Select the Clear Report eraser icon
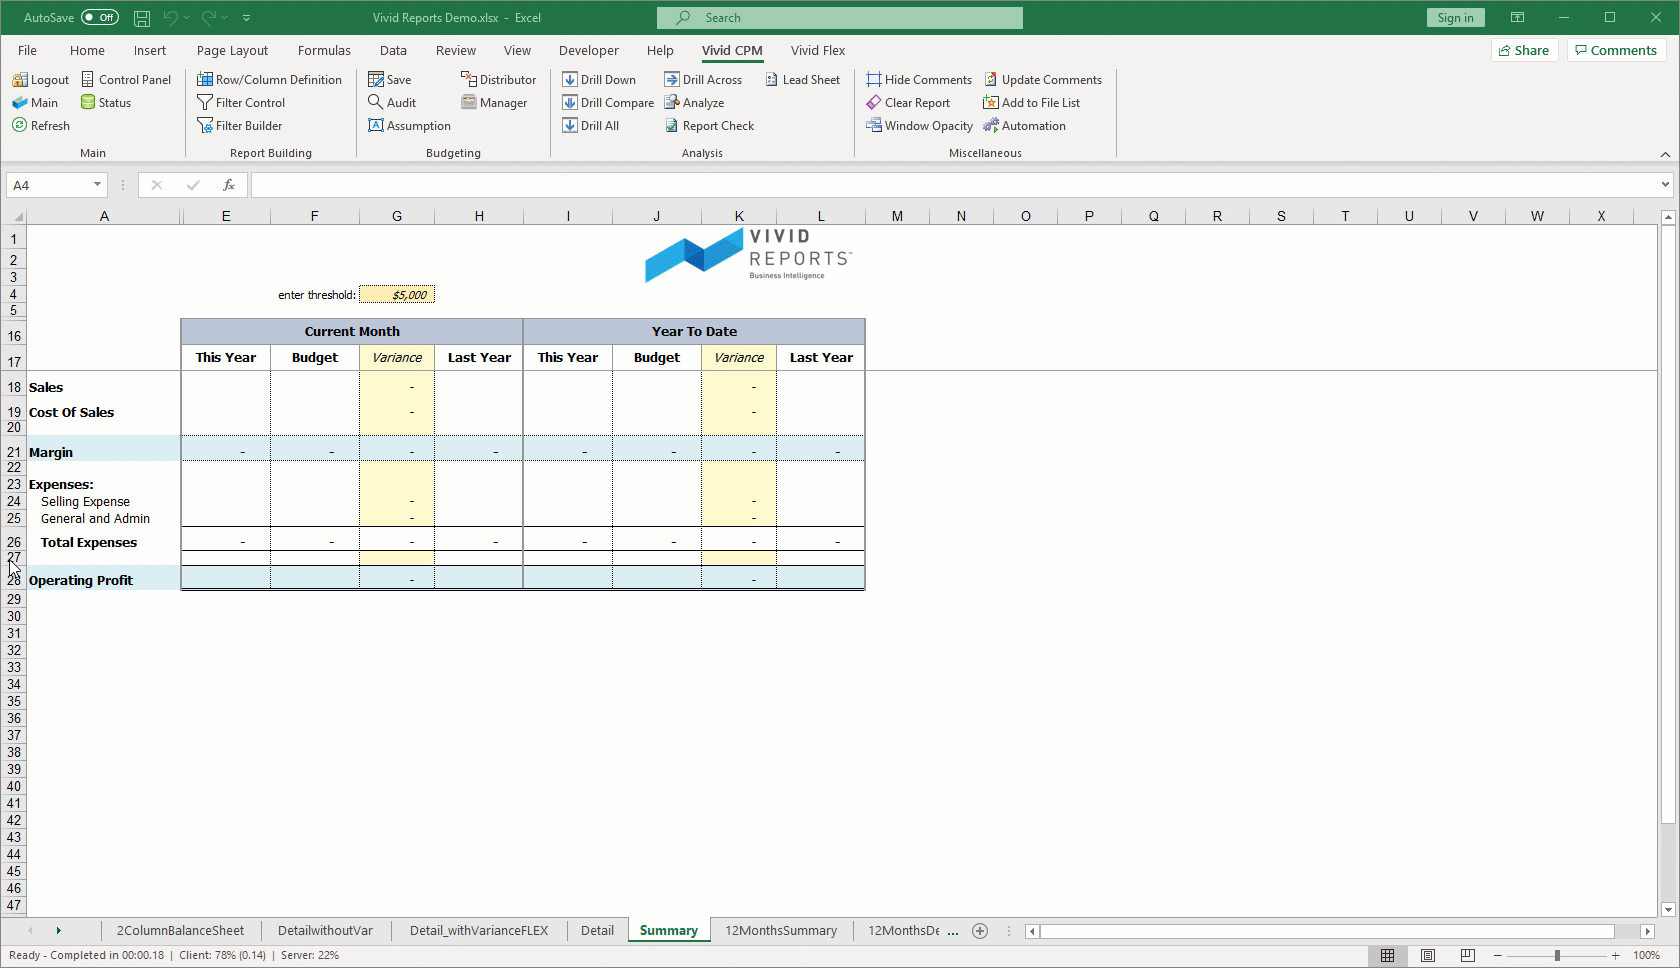 [x=874, y=103]
